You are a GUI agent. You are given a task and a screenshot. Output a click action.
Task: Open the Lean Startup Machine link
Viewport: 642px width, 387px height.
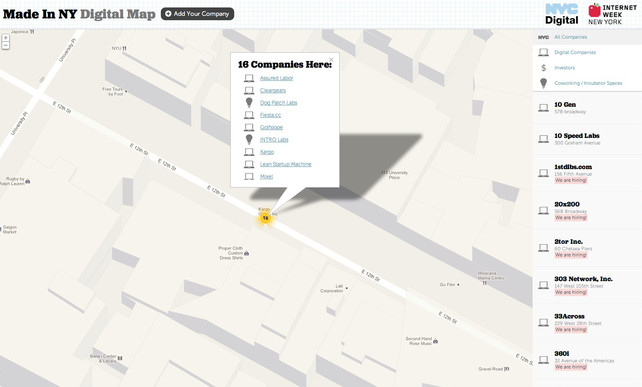(x=285, y=164)
